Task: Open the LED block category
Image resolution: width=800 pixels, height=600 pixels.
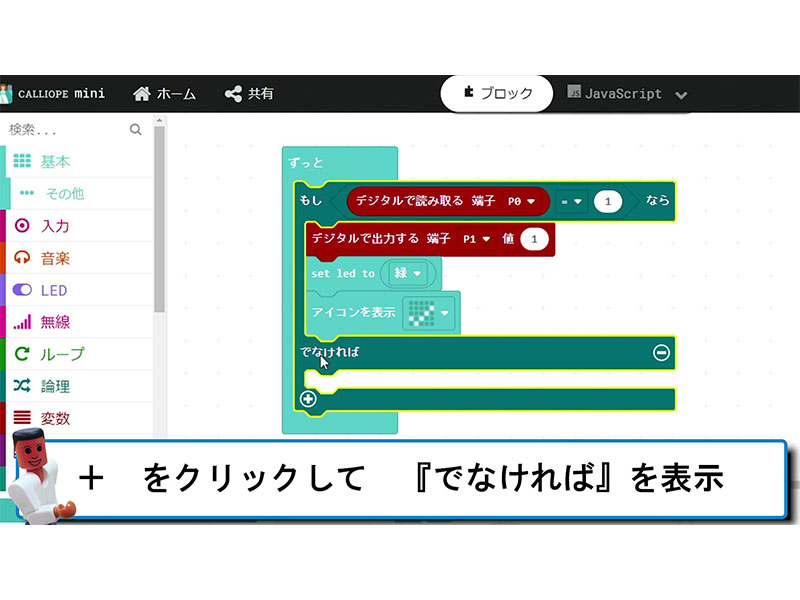Action: click(53, 290)
